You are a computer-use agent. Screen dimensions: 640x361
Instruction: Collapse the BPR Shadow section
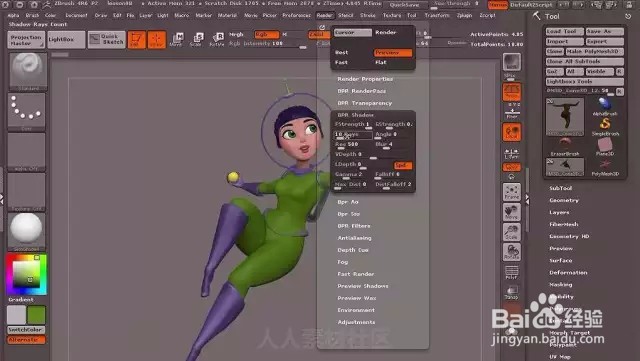coord(356,115)
